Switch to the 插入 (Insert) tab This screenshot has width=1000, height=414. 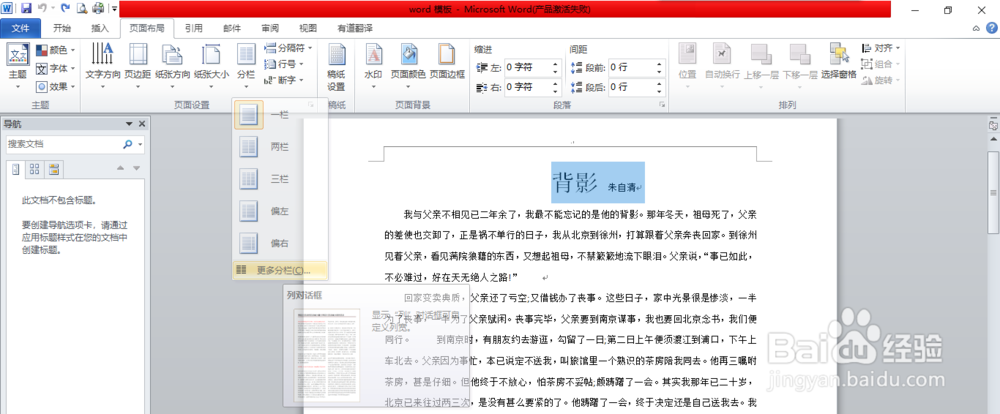tap(100, 28)
